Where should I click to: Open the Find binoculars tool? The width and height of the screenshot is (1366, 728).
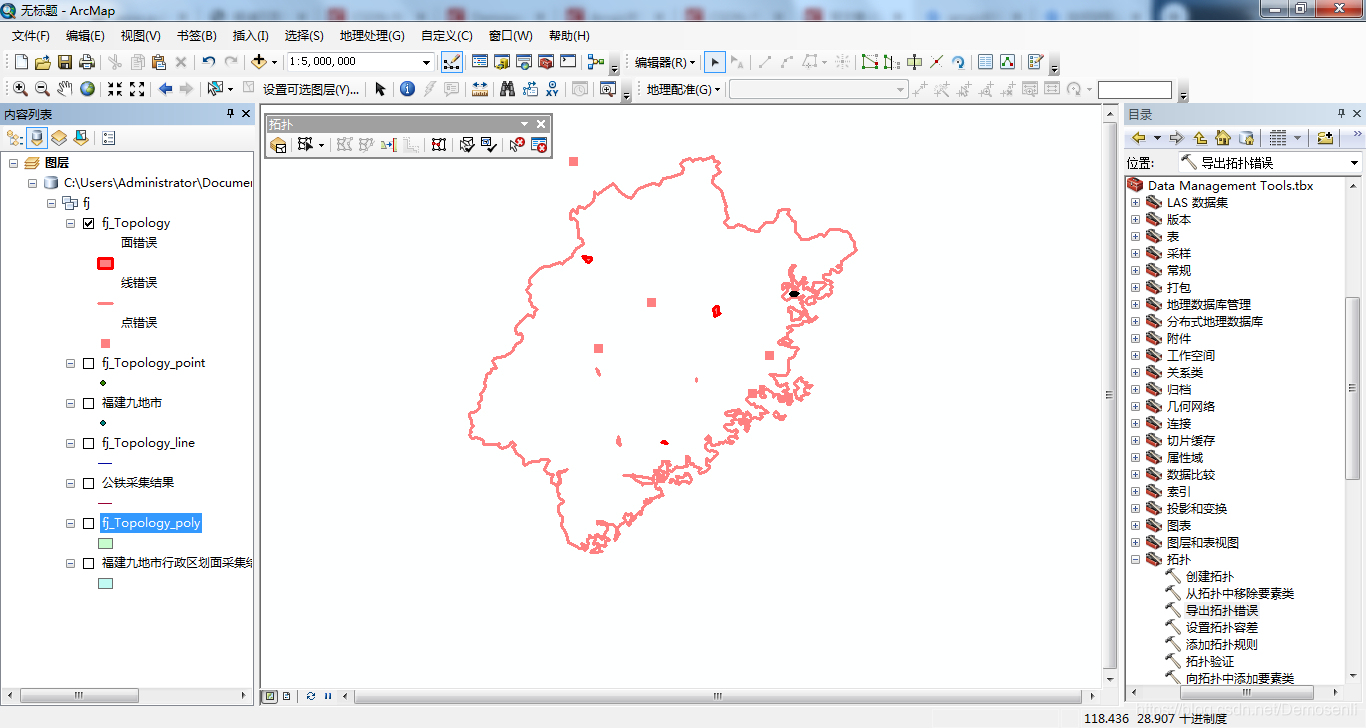[507, 89]
